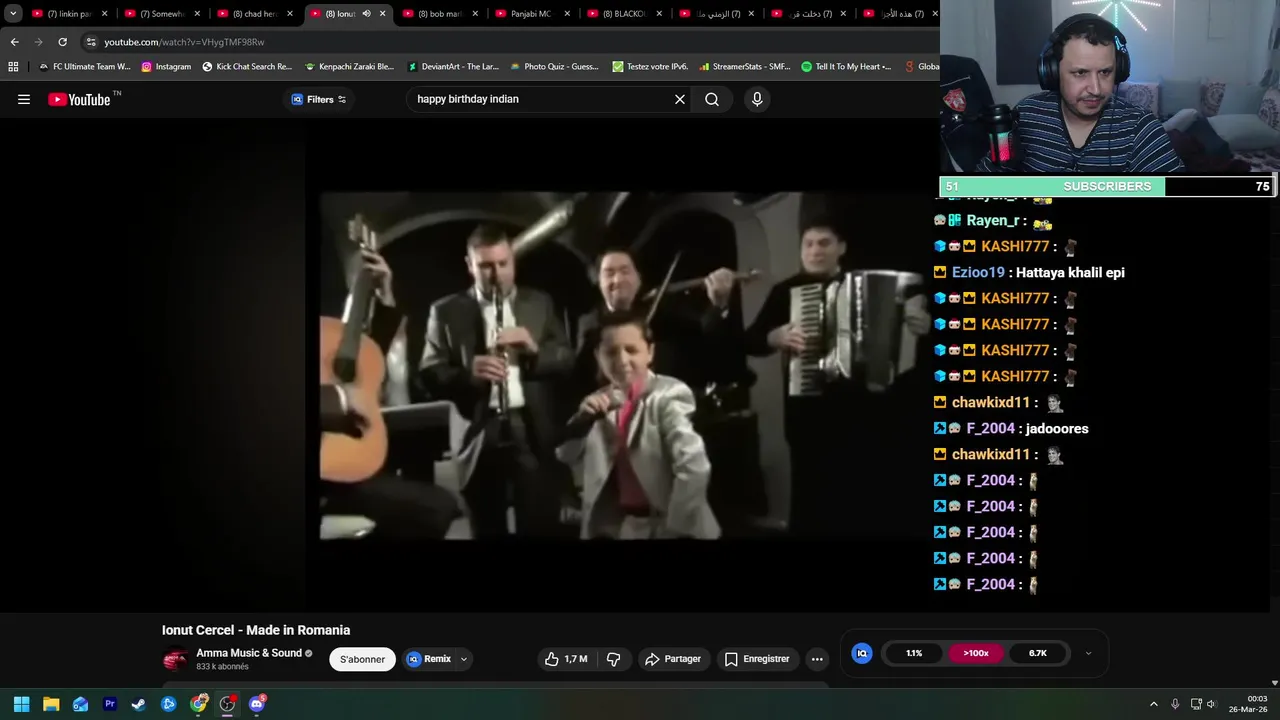This screenshot has width=1280, height=720.
Task: Open the search Filters button
Action: point(319,99)
